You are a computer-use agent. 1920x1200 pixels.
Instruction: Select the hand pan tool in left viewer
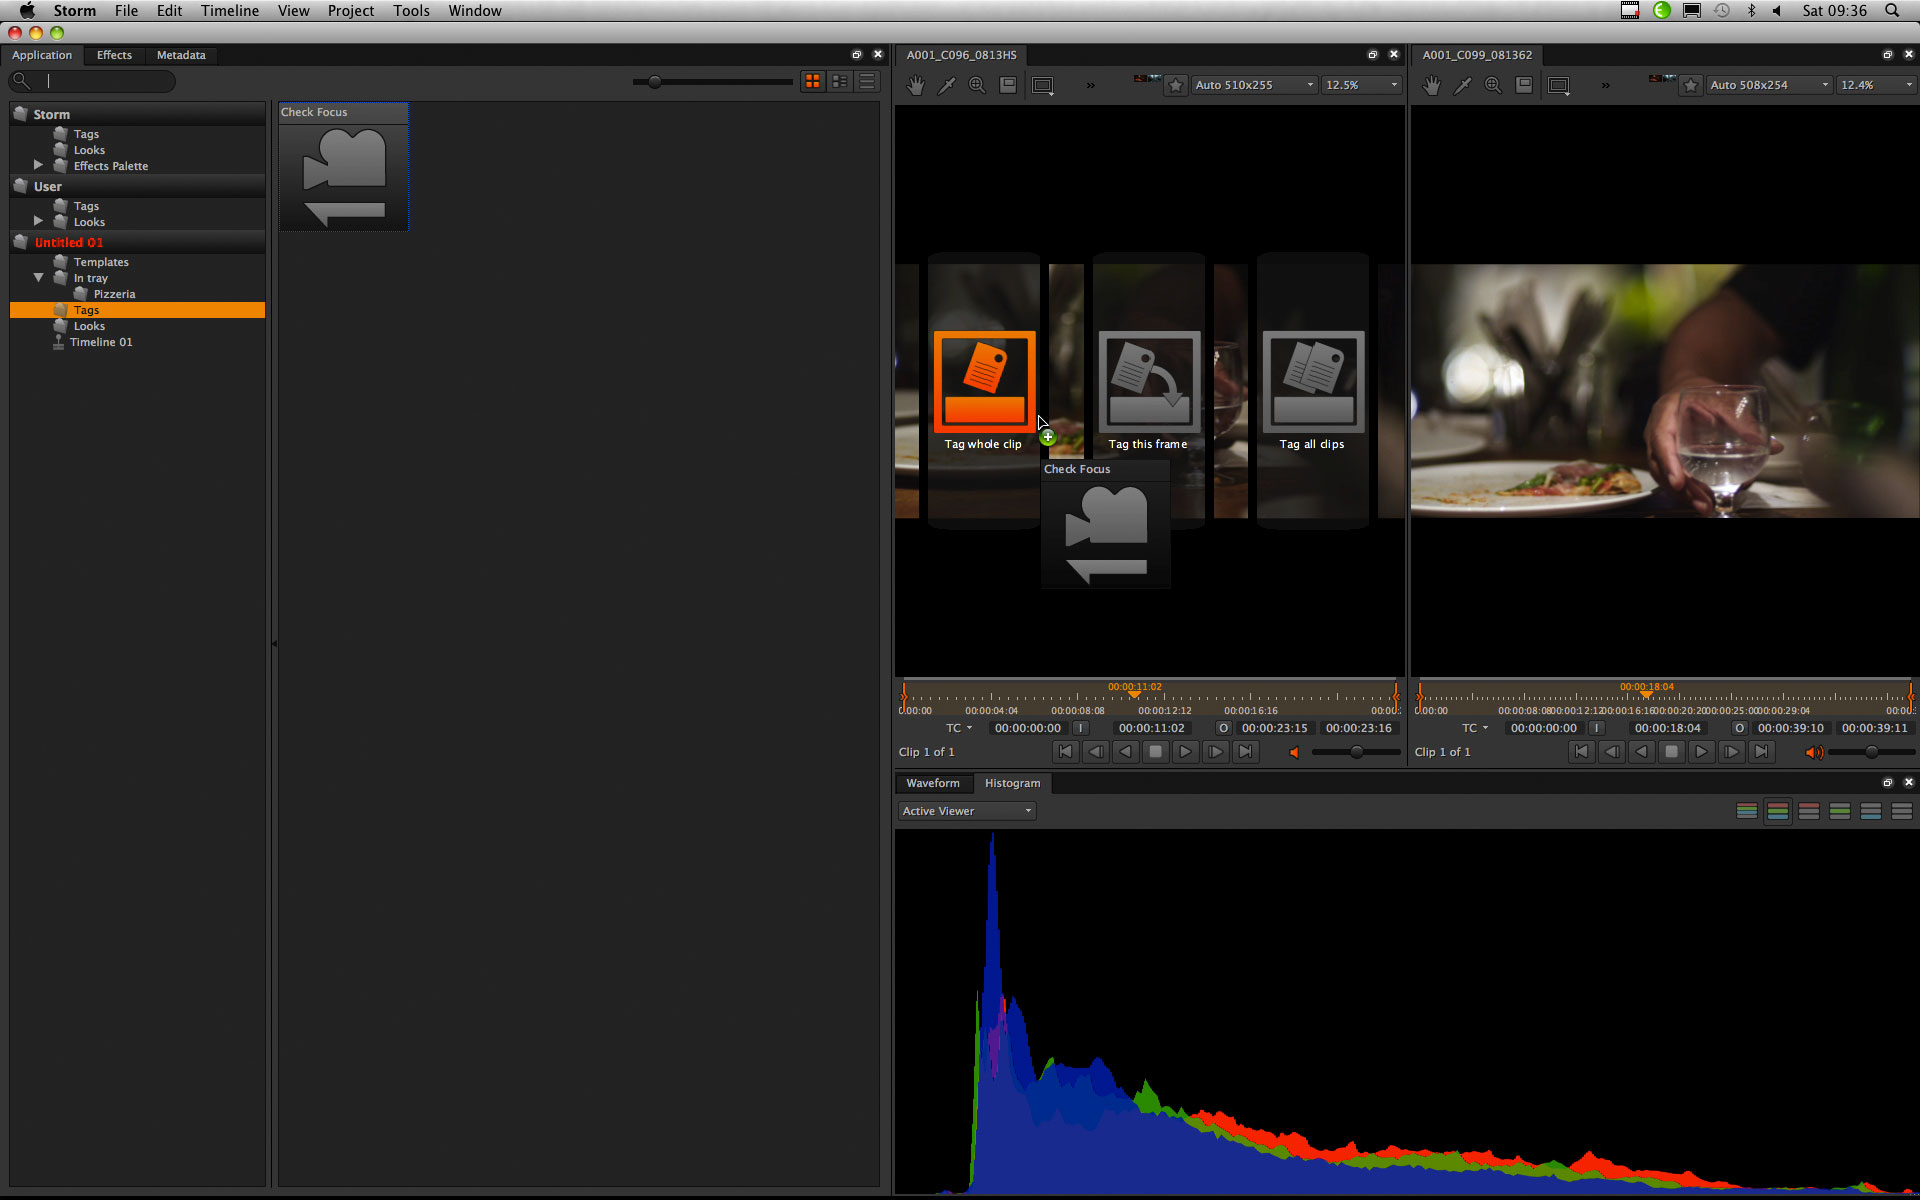[x=915, y=85]
